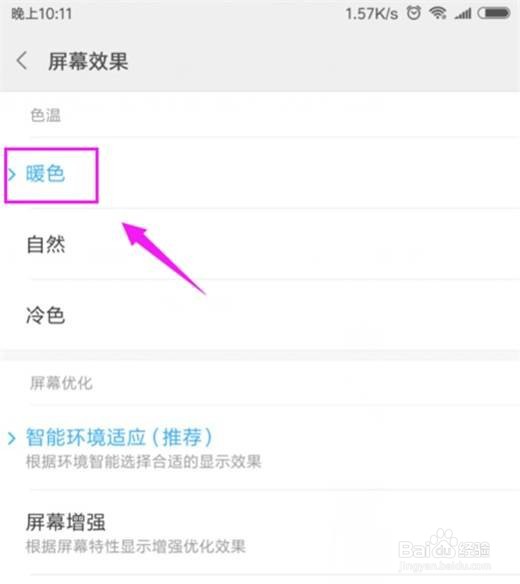Select the 暖色 color temperature option
Viewport: 520px width, 584px height.
260,174
